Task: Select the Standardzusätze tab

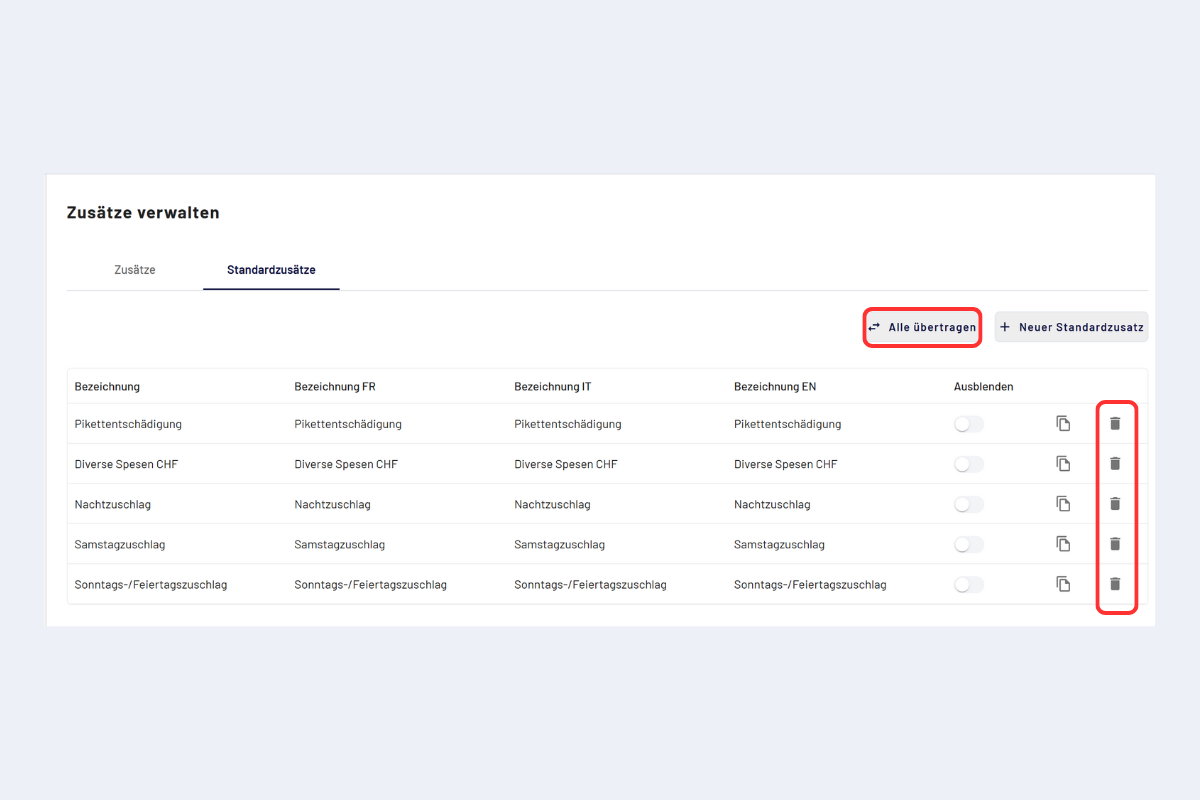Action: 271,270
